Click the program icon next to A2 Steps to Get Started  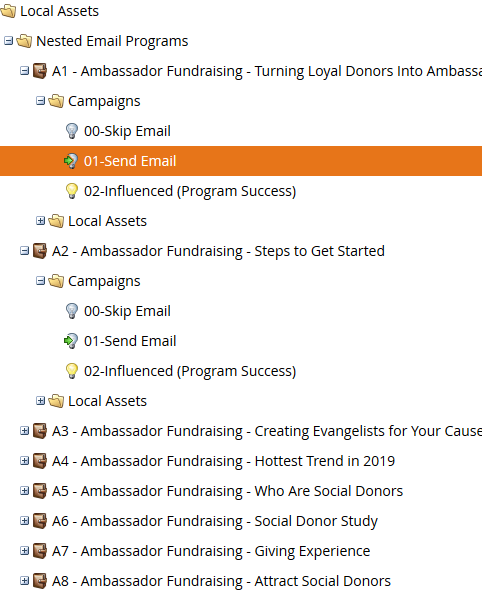click(40, 251)
